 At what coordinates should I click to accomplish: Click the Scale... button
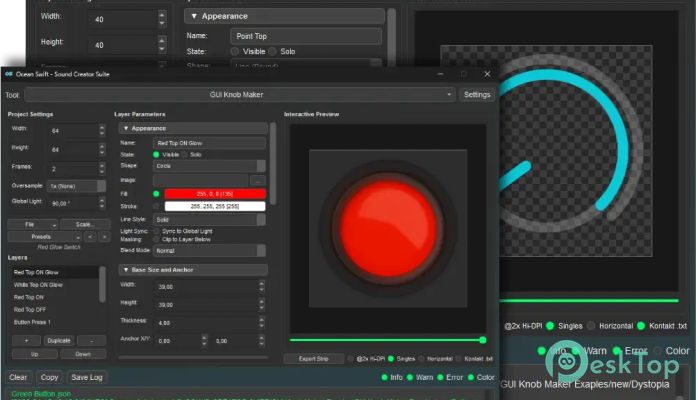coord(85,224)
